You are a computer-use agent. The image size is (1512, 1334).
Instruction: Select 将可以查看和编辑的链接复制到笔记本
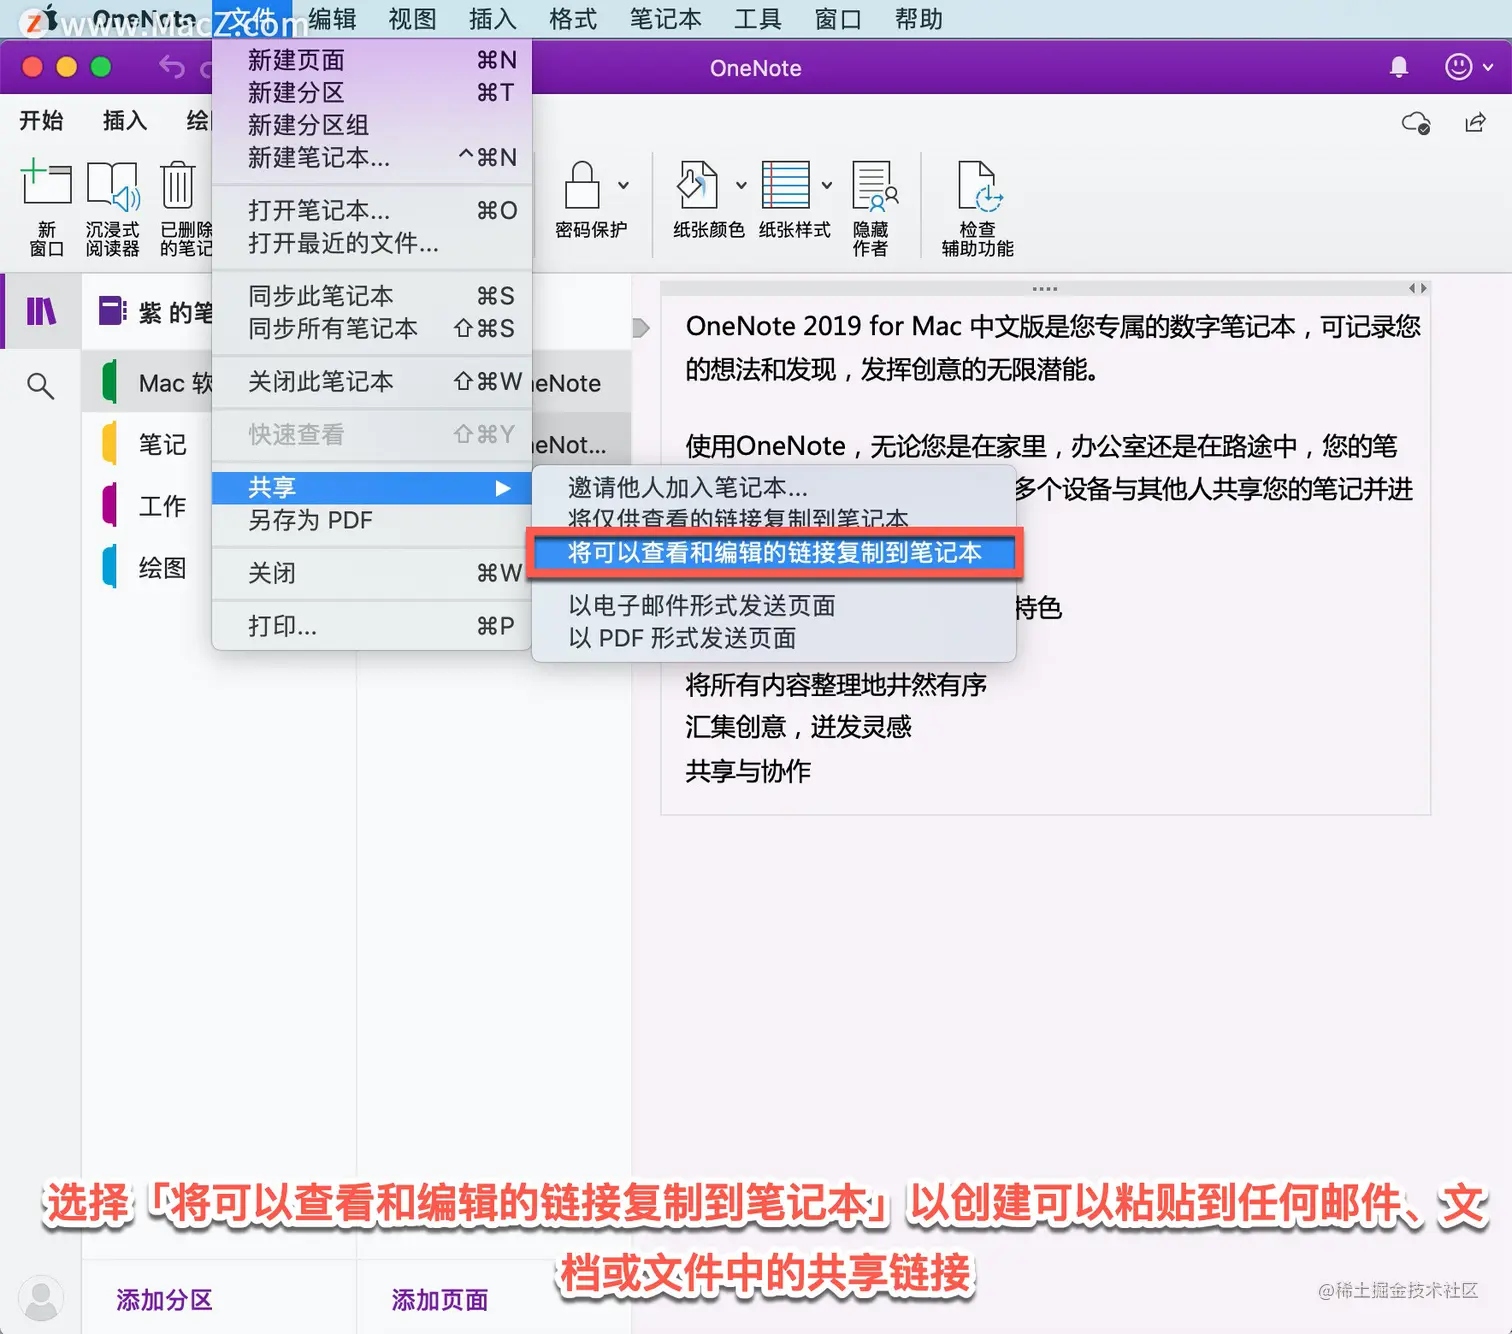(774, 552)
